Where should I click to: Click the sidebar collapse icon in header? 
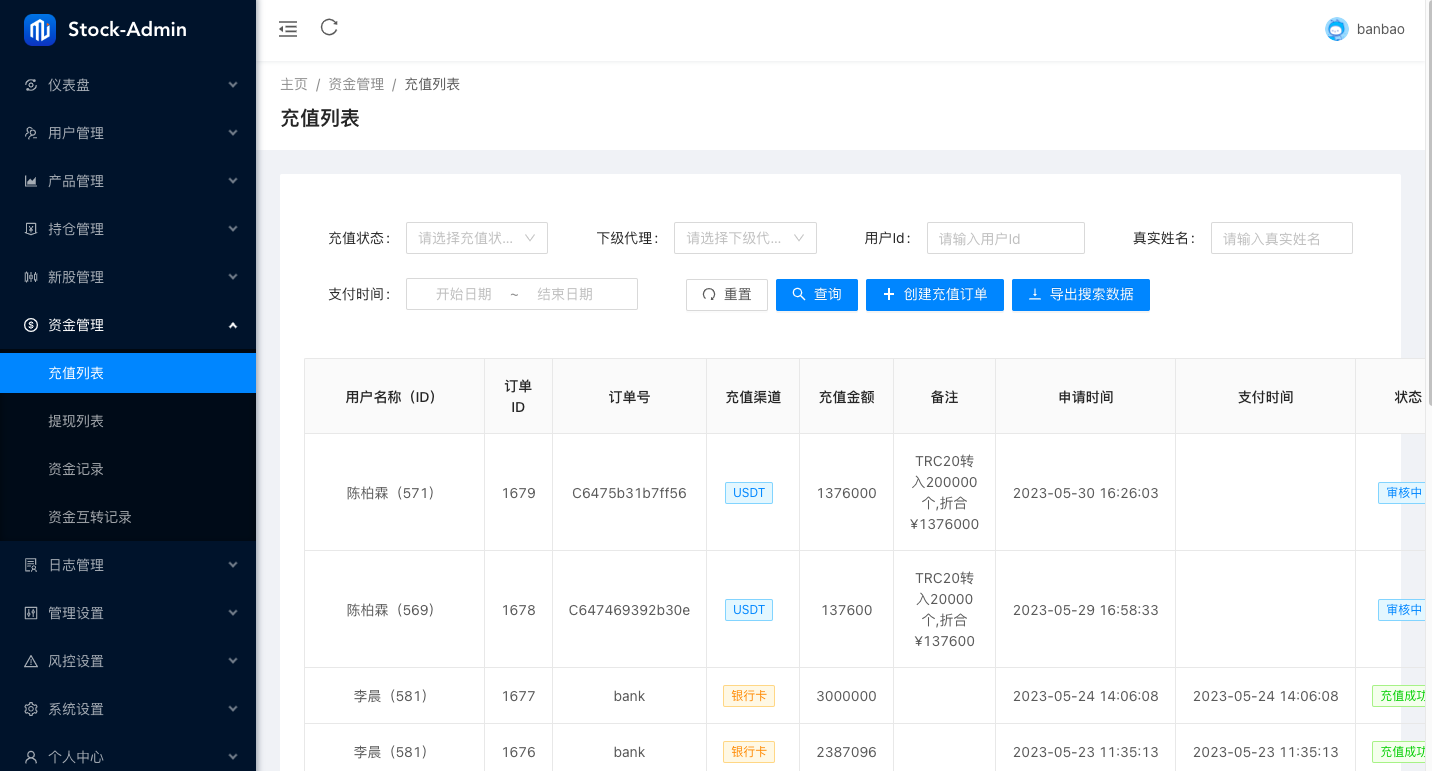[x=288, y=29]
